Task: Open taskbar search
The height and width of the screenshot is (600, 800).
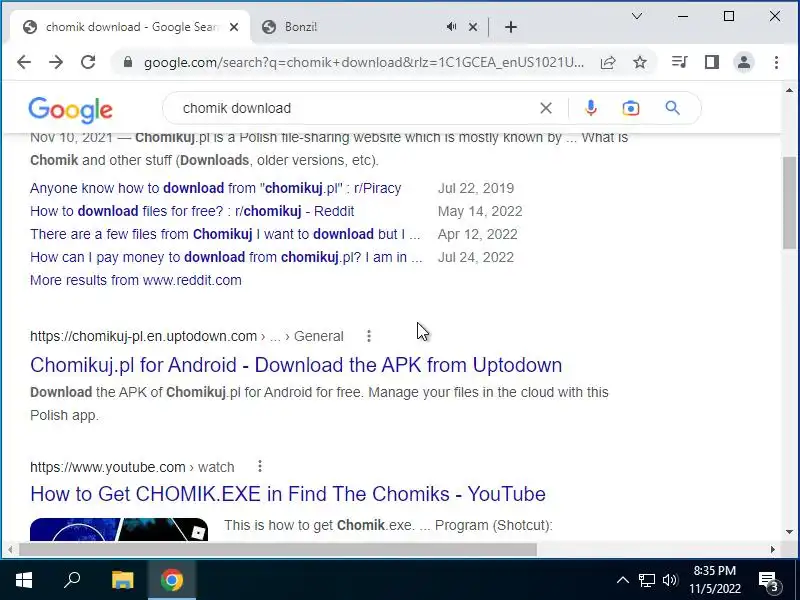Action: tap(72, 580)
